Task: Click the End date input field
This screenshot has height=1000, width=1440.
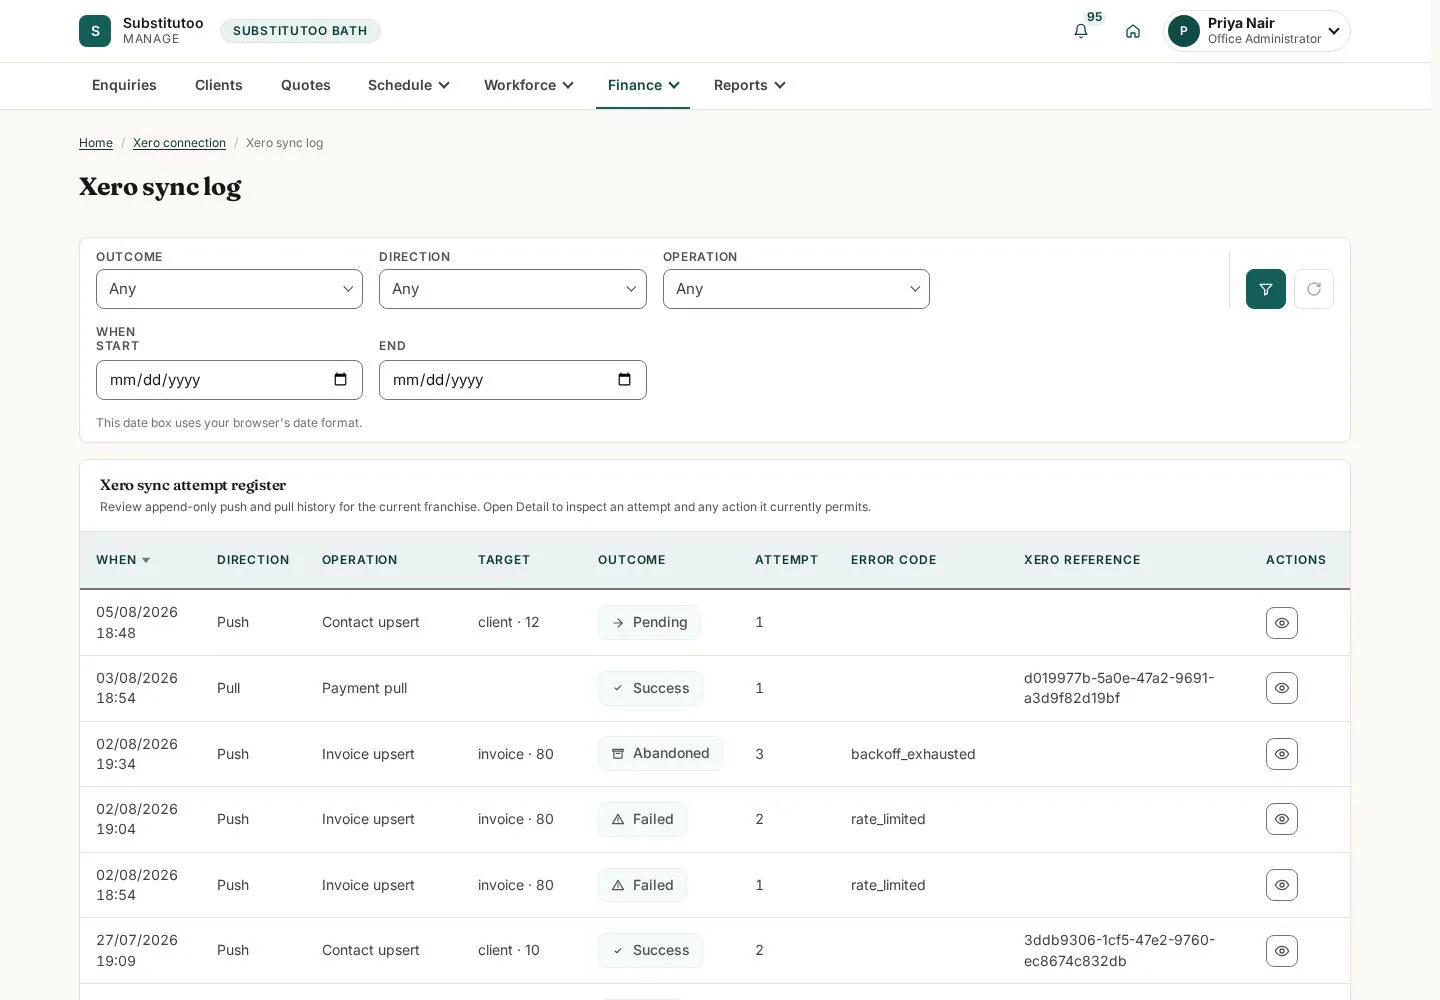Action: 513,380
